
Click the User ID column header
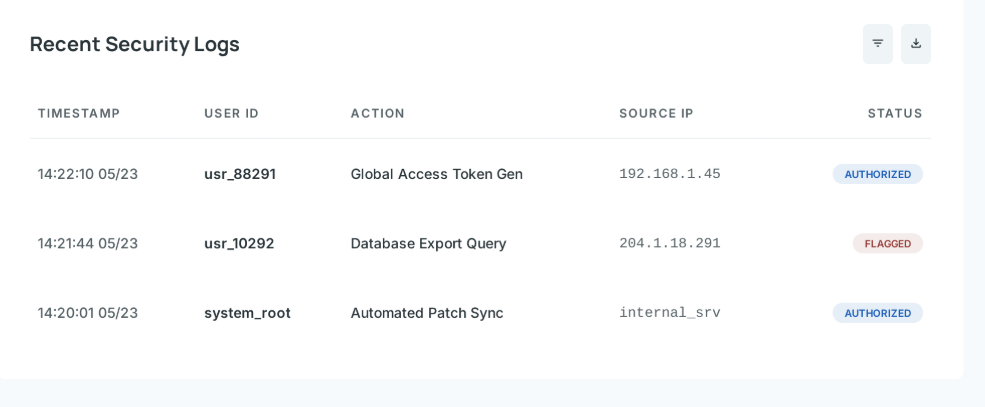coord(231,113)
